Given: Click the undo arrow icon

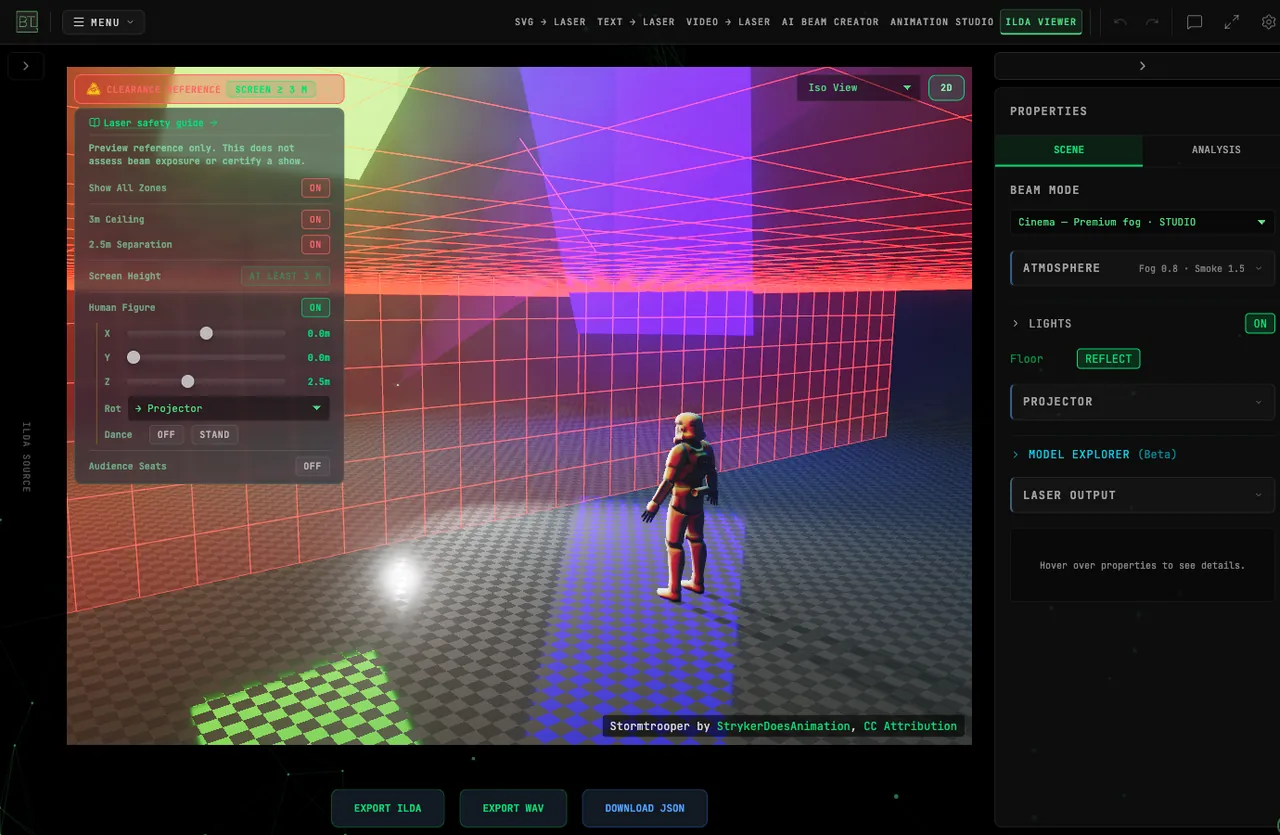Looking at the screenshot, I should (1120, 22).
